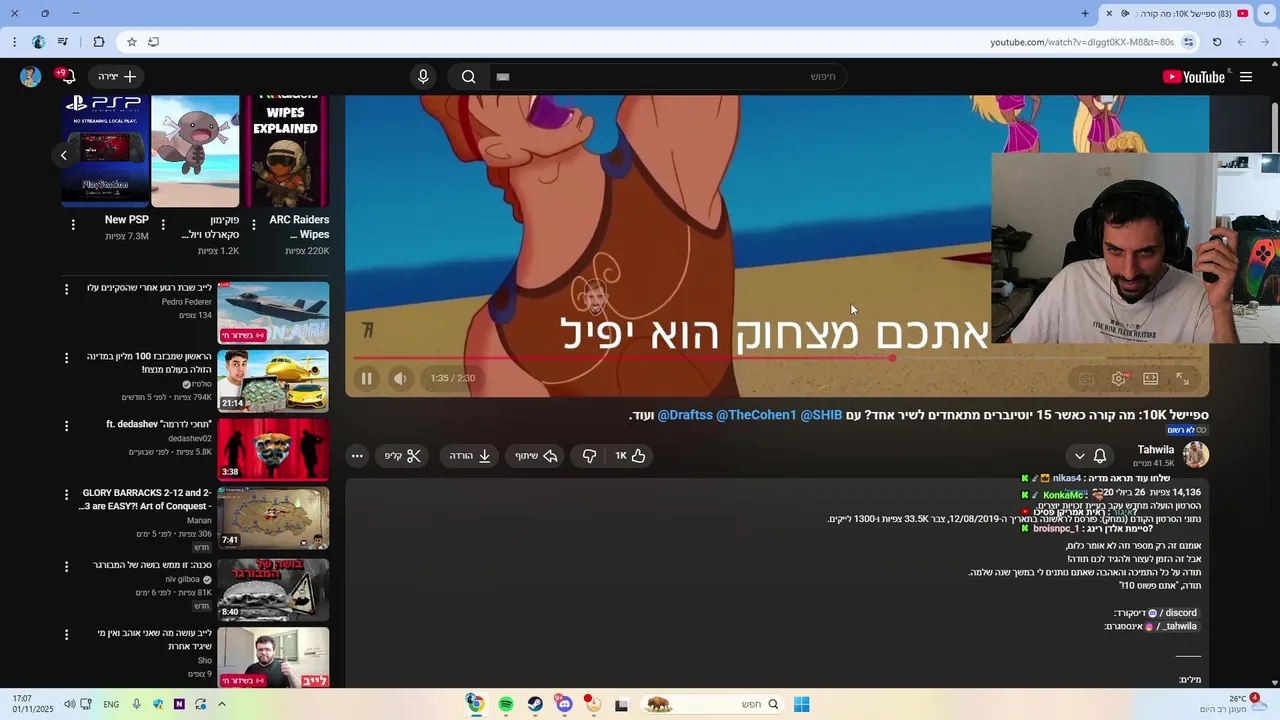Open the @TheCohen1 mention link
The width and height of the screenshot is (1280, 720).
(756, 415)
